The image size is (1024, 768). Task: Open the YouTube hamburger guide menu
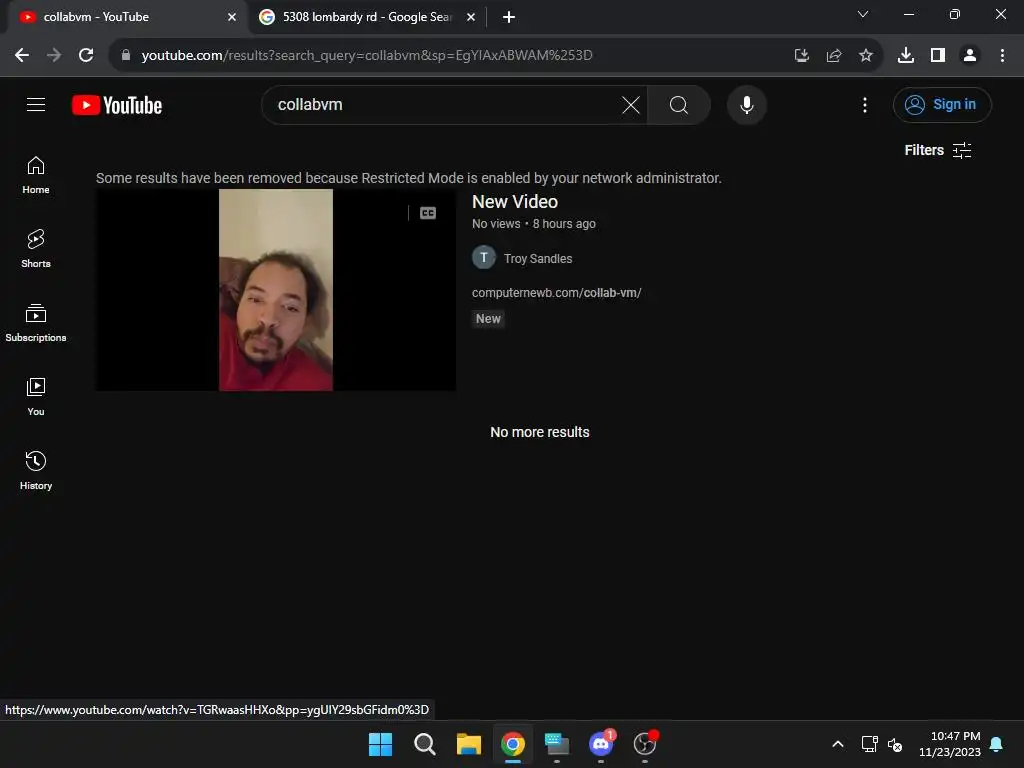click(36, 104)
